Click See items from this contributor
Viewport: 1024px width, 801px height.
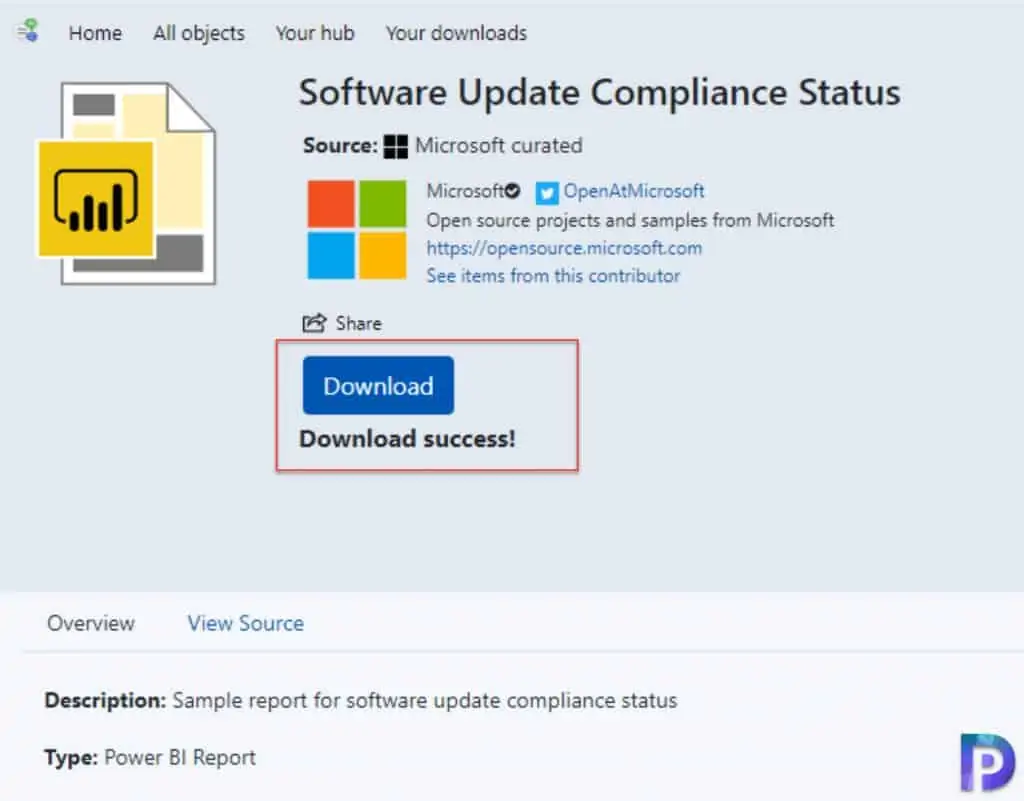553,276
